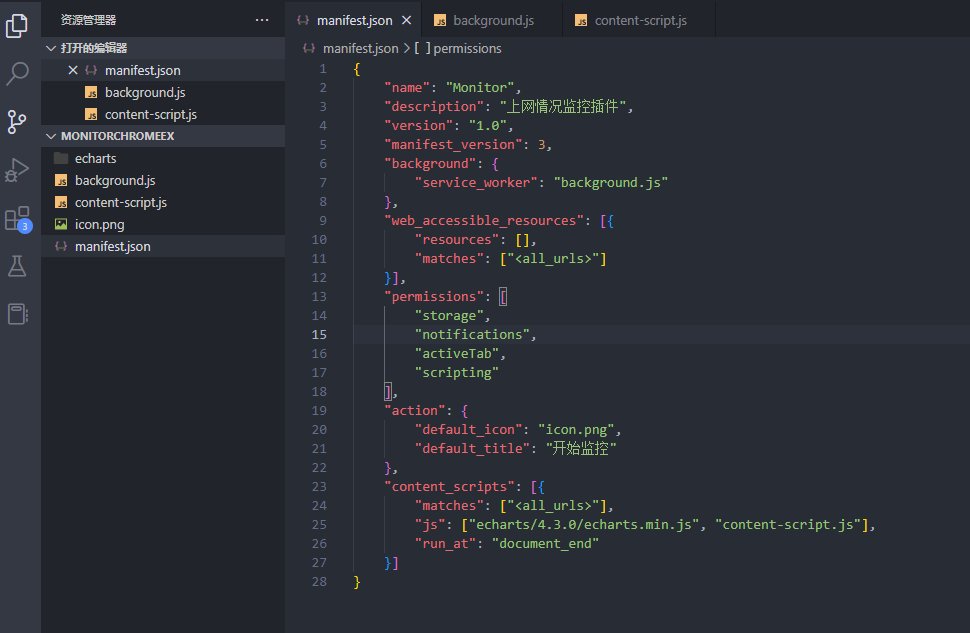Image resolution: width=970 pixels, height=633 pixels.
Task: Open Extensions view with badge
Action: click(17, 218)
